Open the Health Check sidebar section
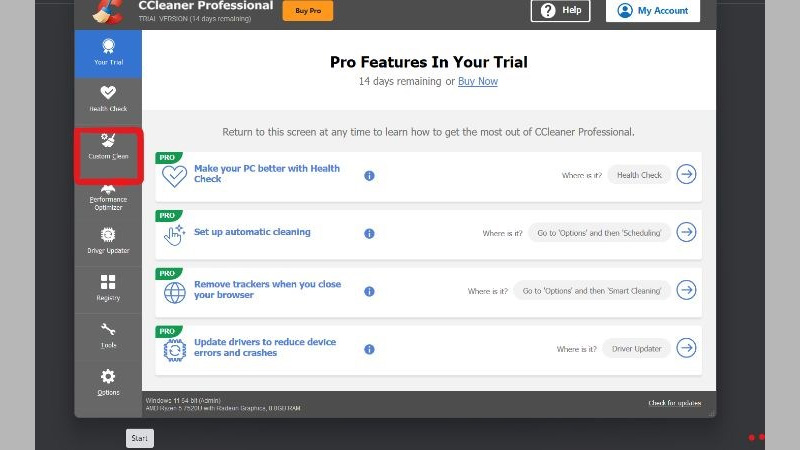Screen dimensions: 800x450 point(108,100)
